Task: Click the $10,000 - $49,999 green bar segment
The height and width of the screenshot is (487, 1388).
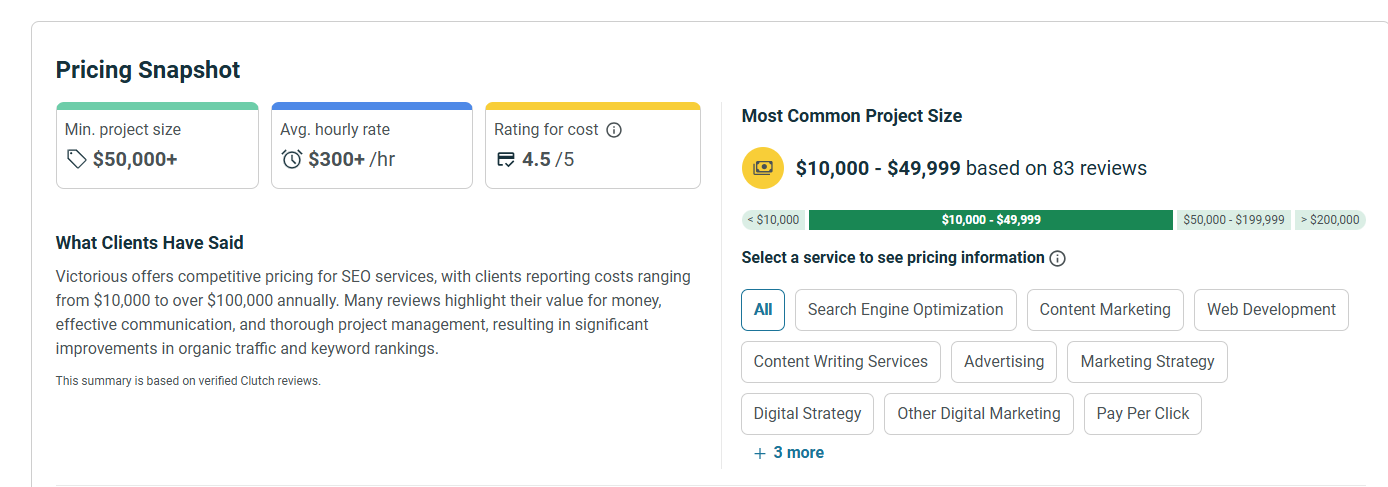Action: 990,220
